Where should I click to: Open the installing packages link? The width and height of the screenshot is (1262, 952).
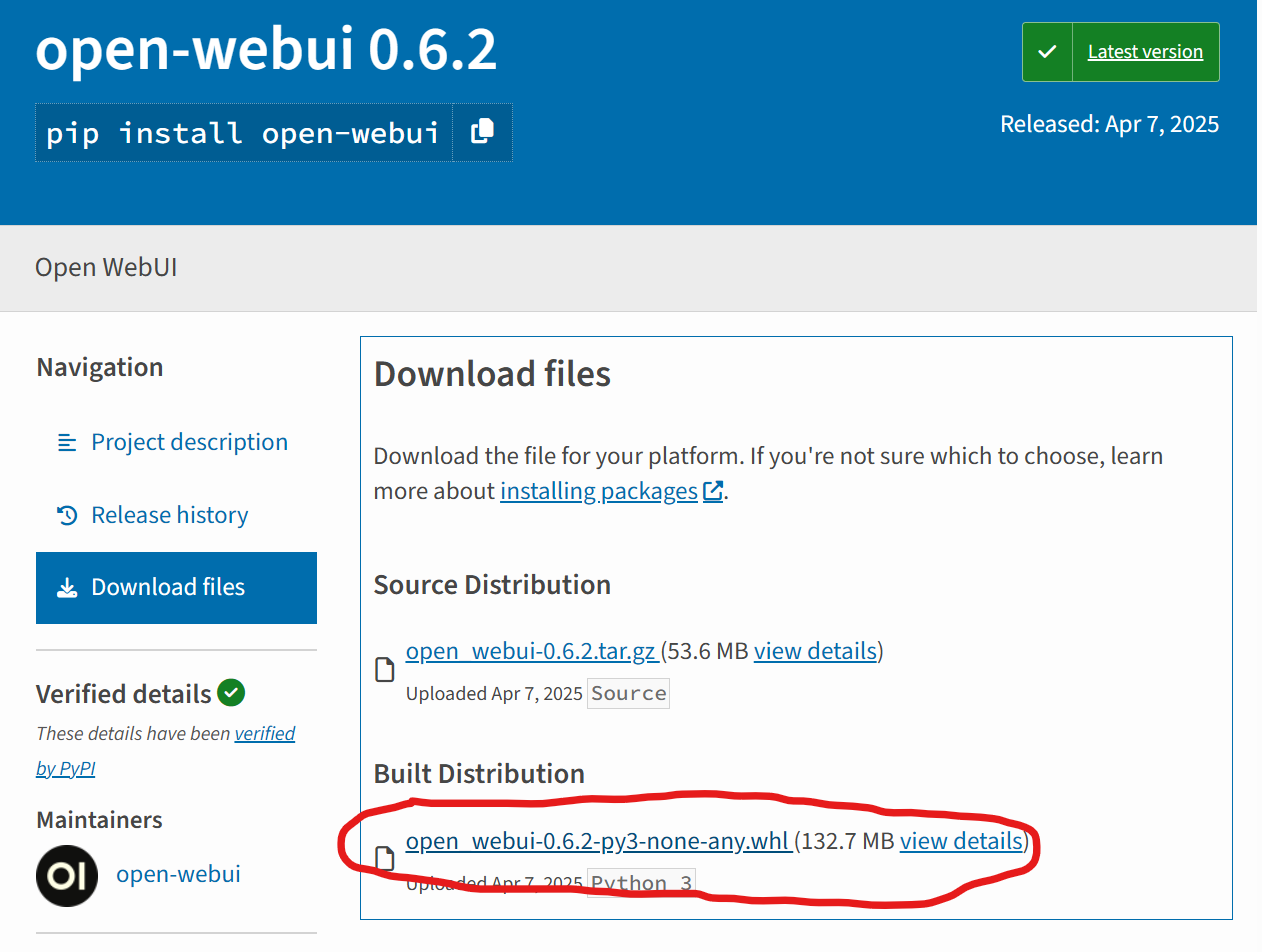coord(599,491)
